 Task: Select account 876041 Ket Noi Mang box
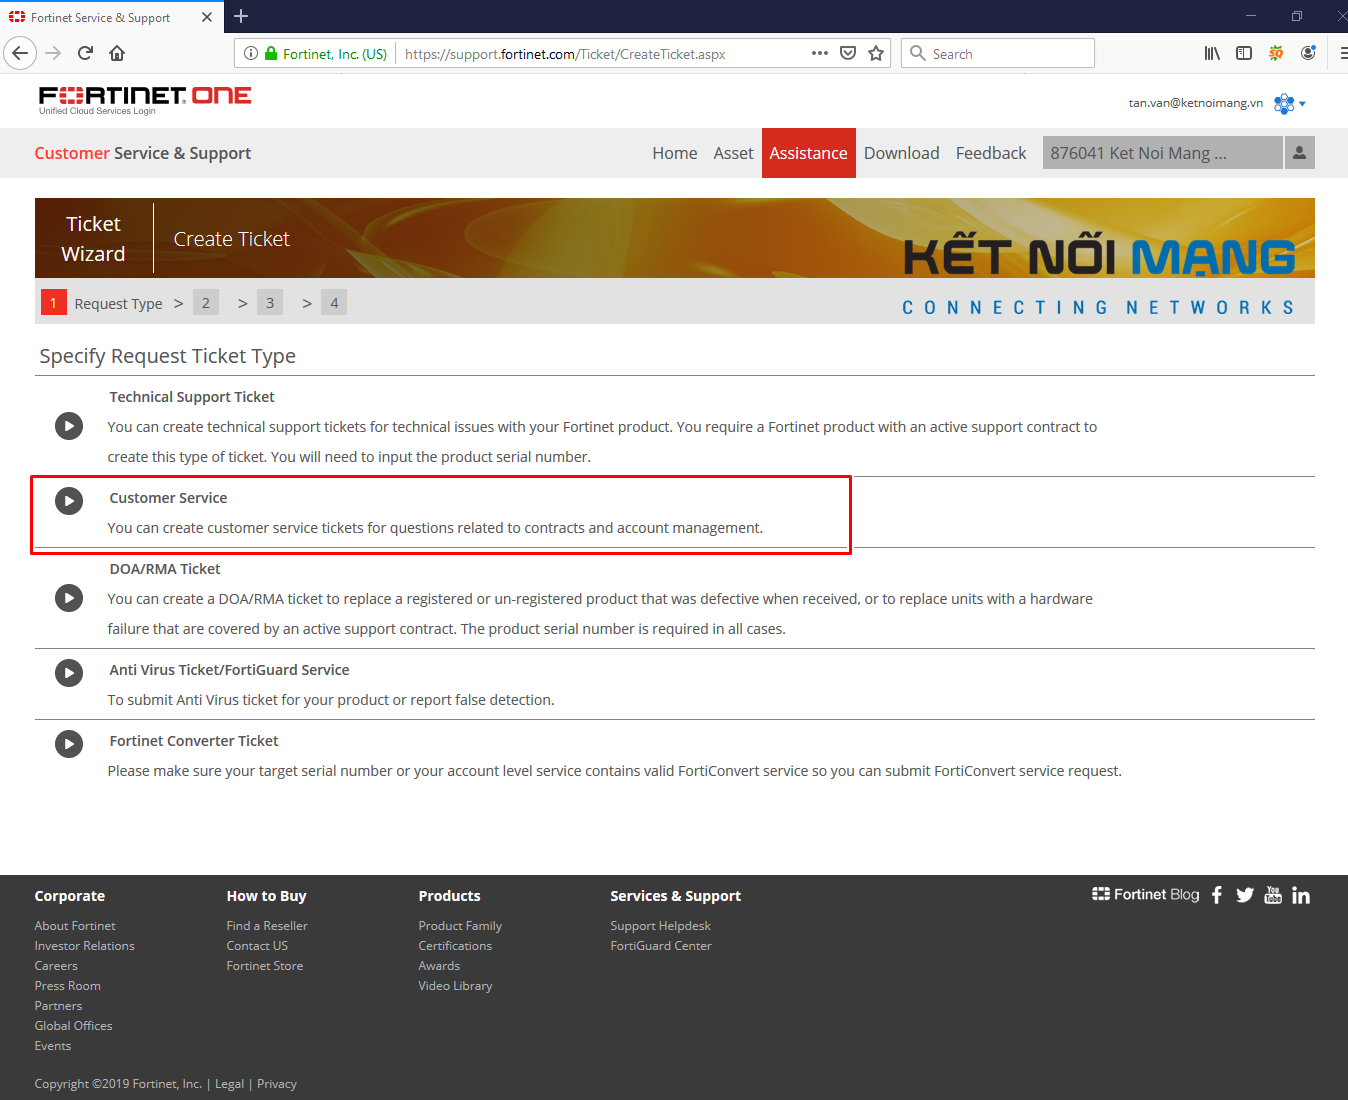pyautogui.click(x=1162, y=153)
